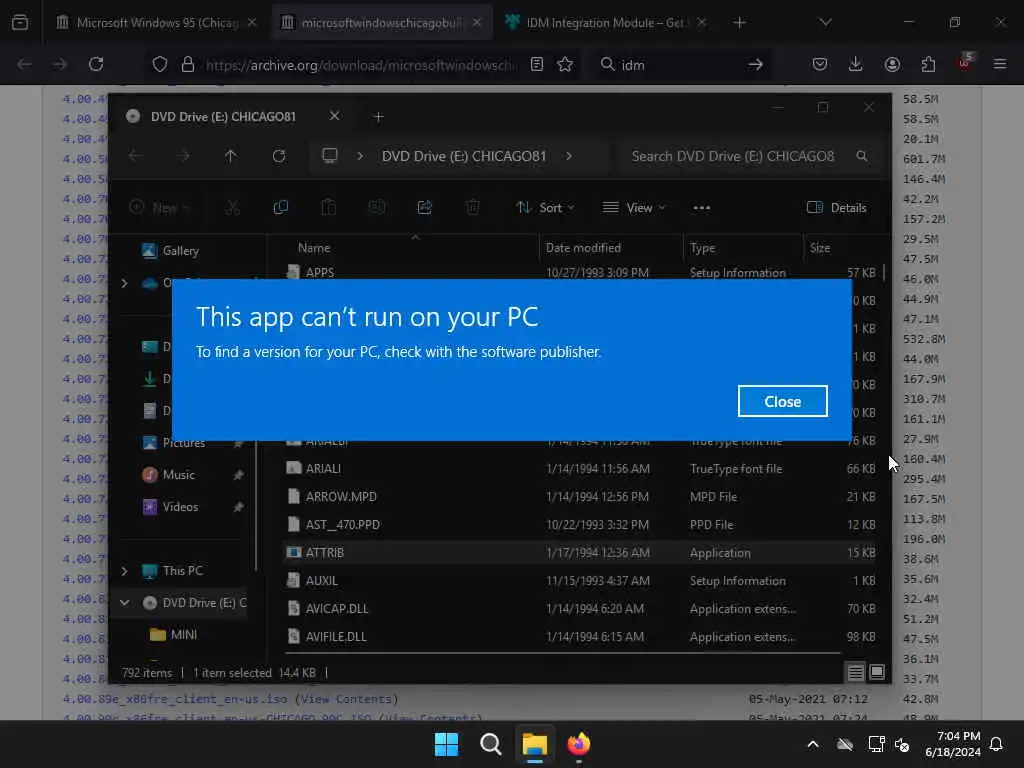Switch to large thumbnails view icon in status bar
Screen dimensions: 1024x768
click(x=877, y=672)
